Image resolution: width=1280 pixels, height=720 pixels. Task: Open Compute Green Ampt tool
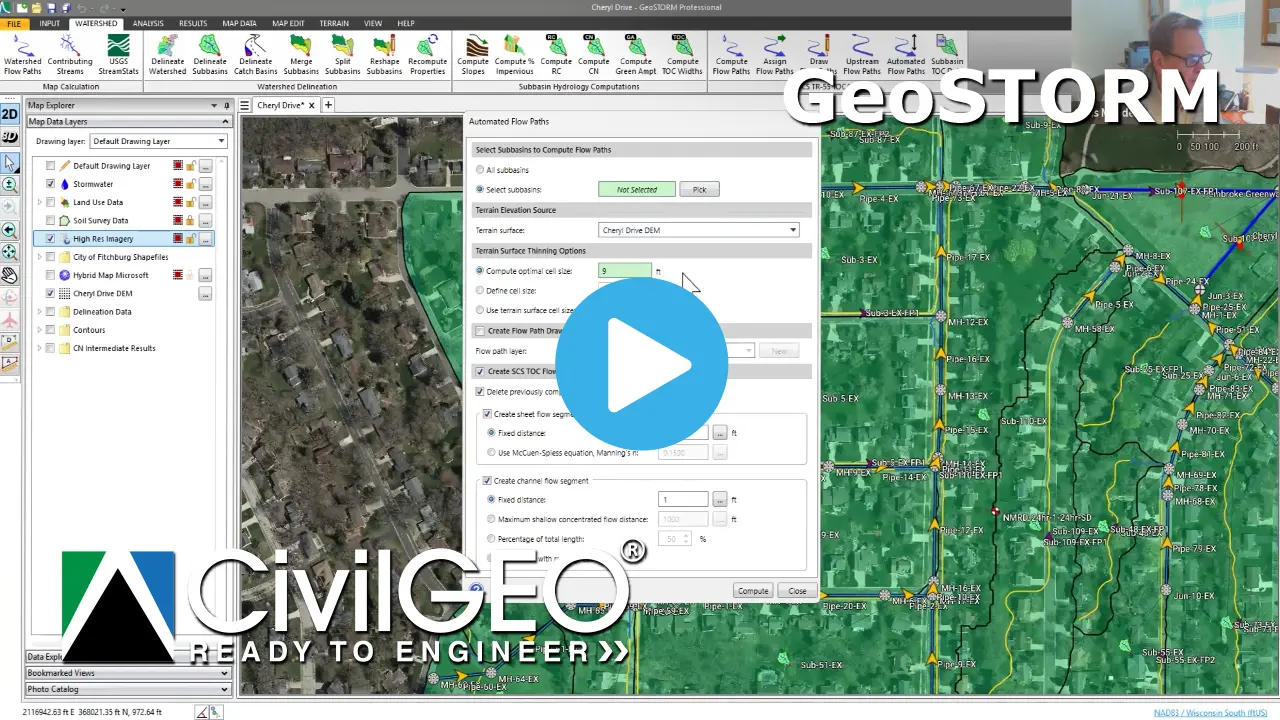point(635,54)
